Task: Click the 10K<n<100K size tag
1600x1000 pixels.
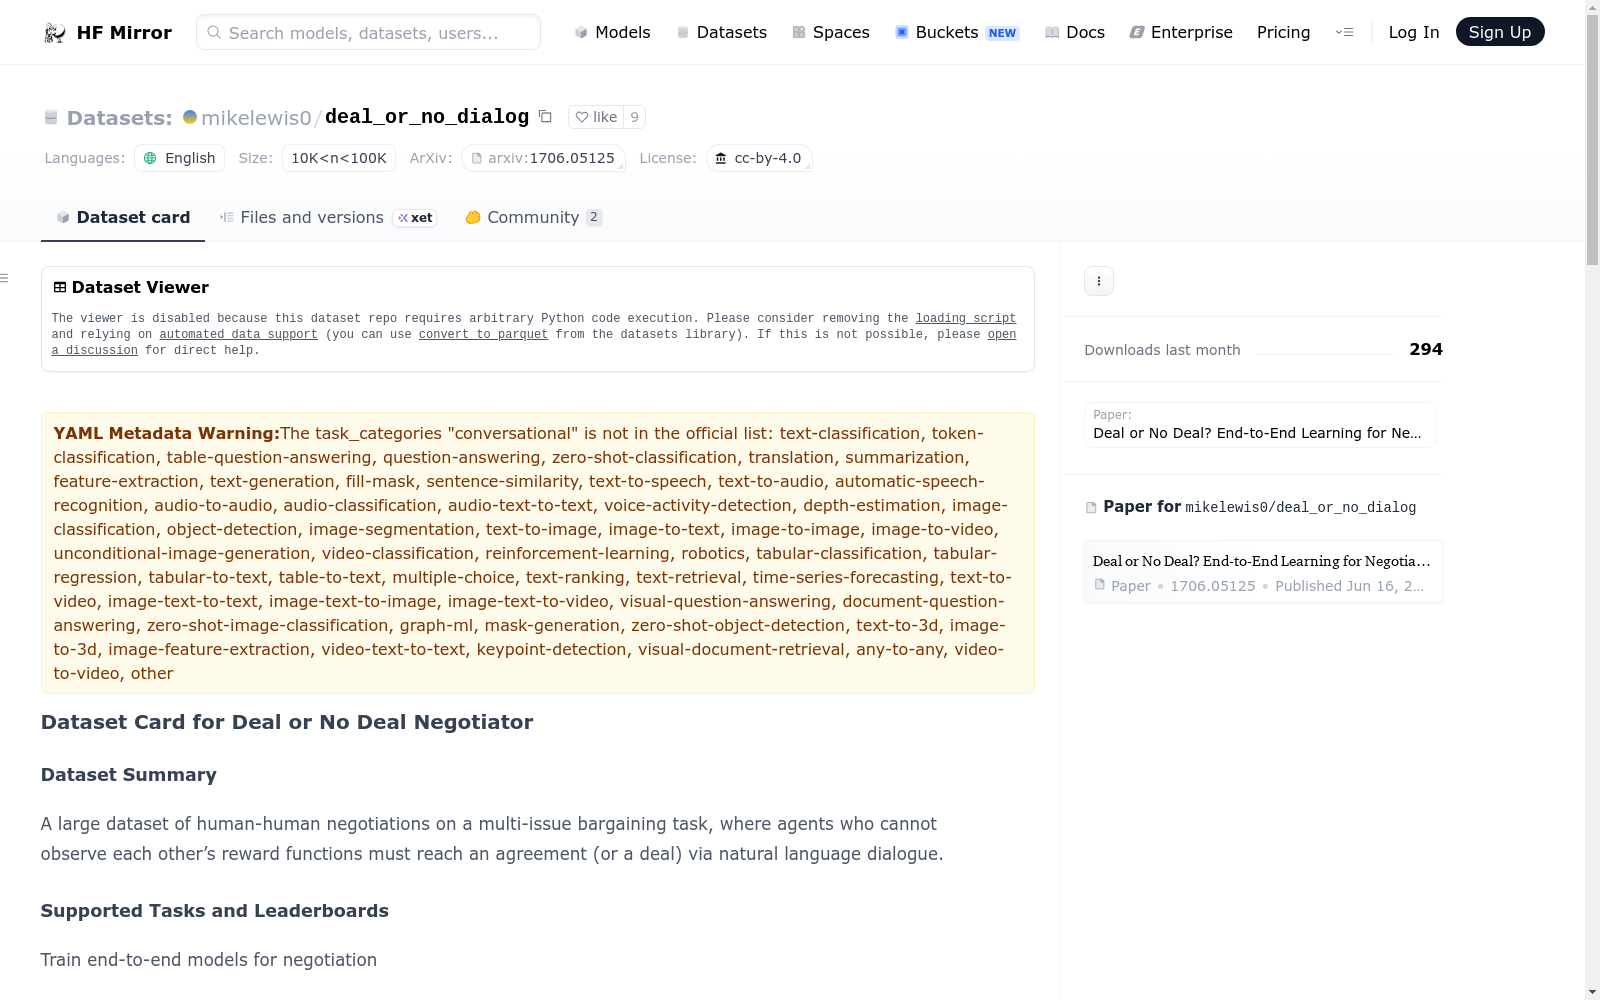Action: [x=339, y=158]
